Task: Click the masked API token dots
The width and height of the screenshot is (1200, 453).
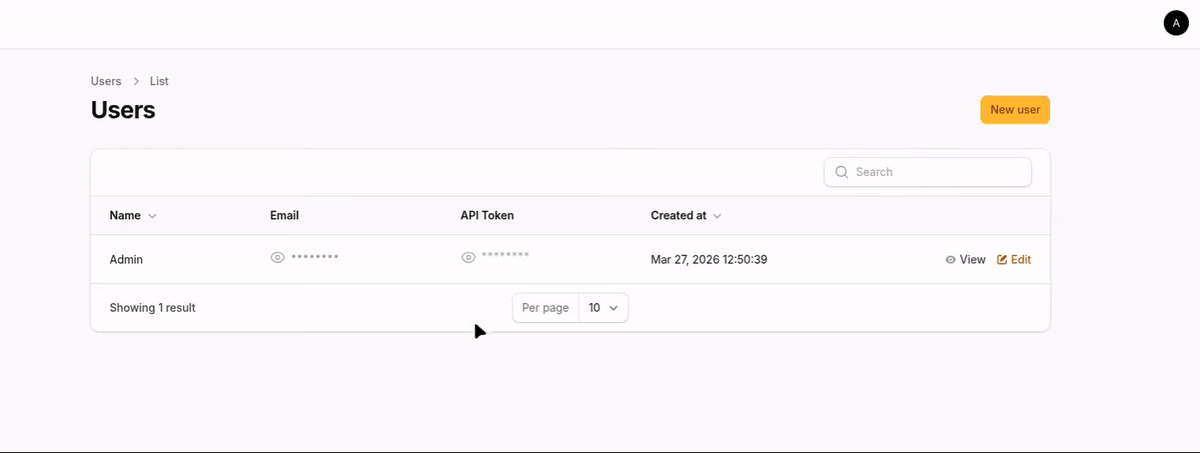Action: pyautogui.click(x=505, y=256)
